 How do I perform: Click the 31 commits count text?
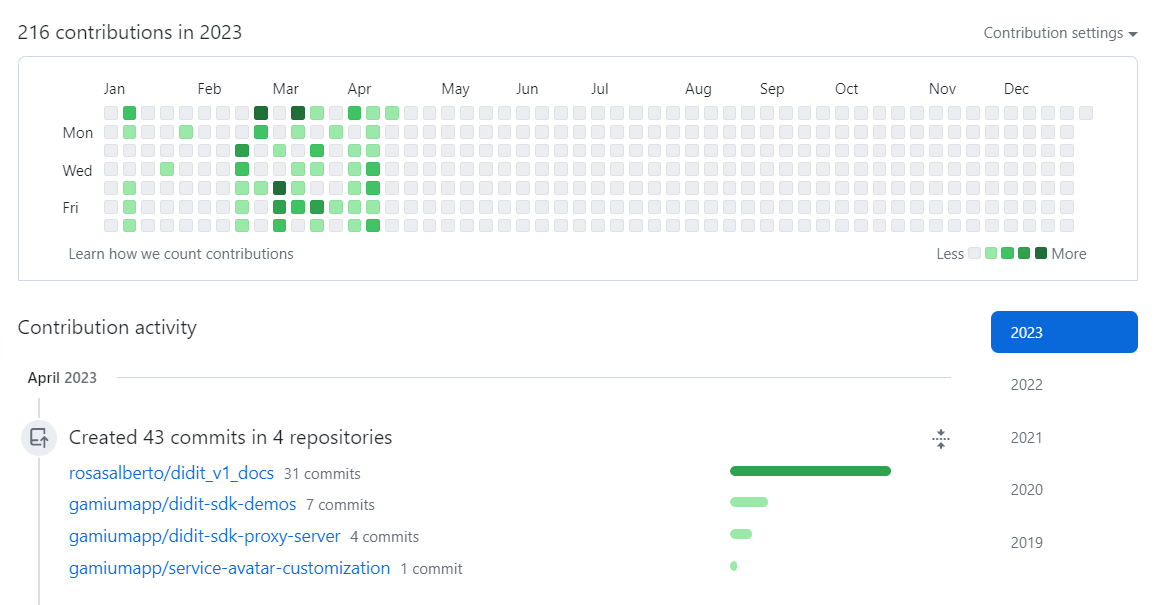tap(322, 474)
